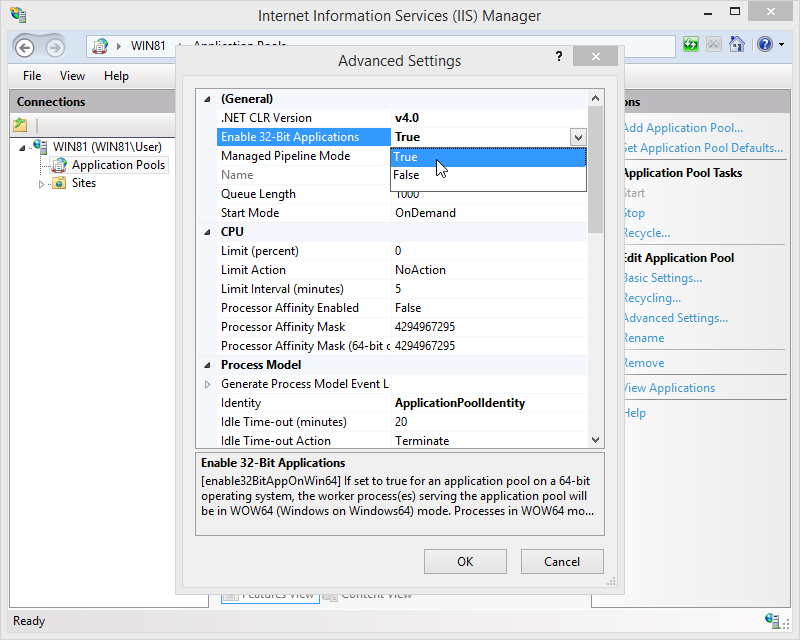Select the Processor Affinity Enabled row

402,308
